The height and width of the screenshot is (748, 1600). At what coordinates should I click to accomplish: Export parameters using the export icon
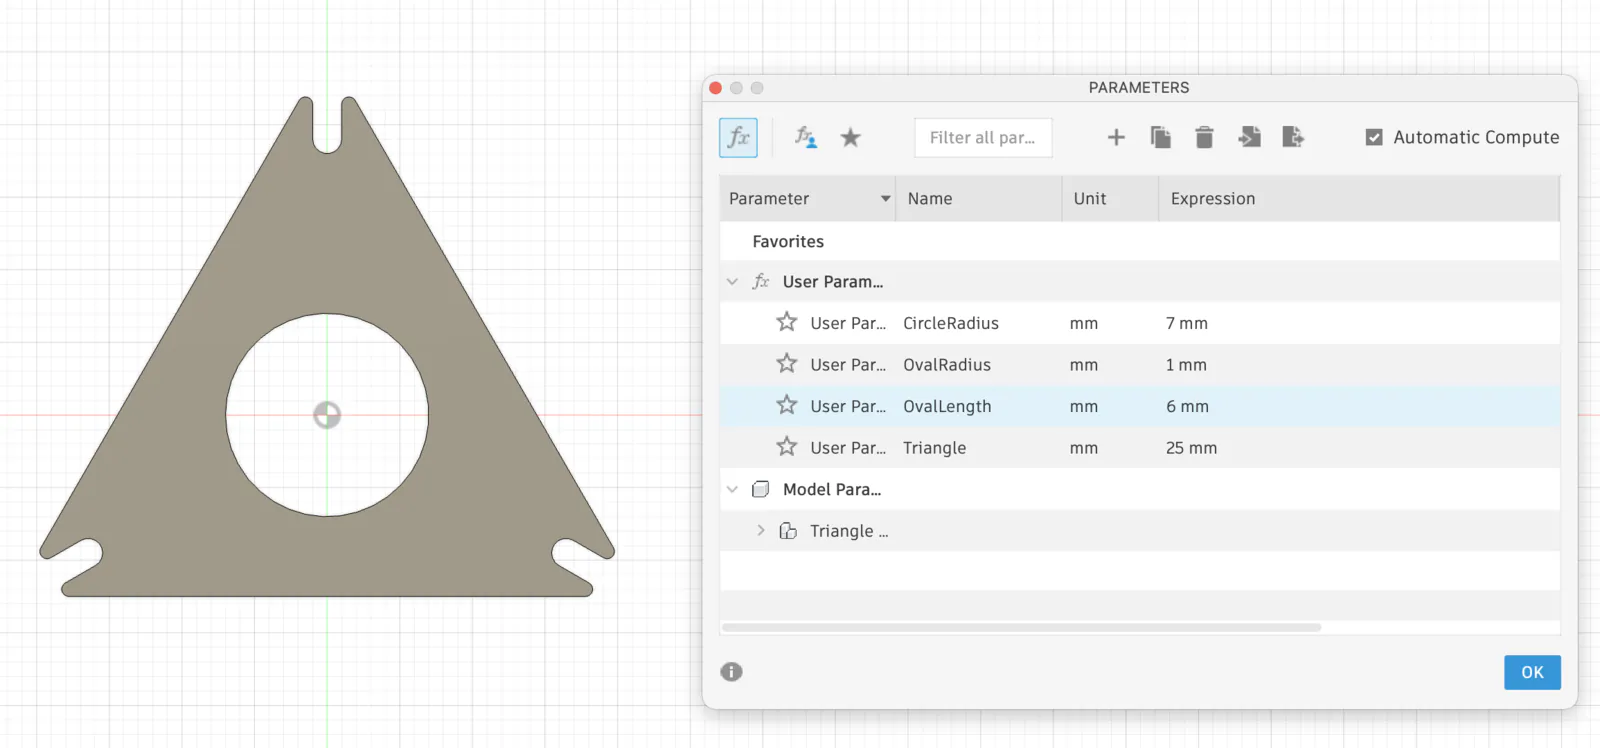(1293, 137)
